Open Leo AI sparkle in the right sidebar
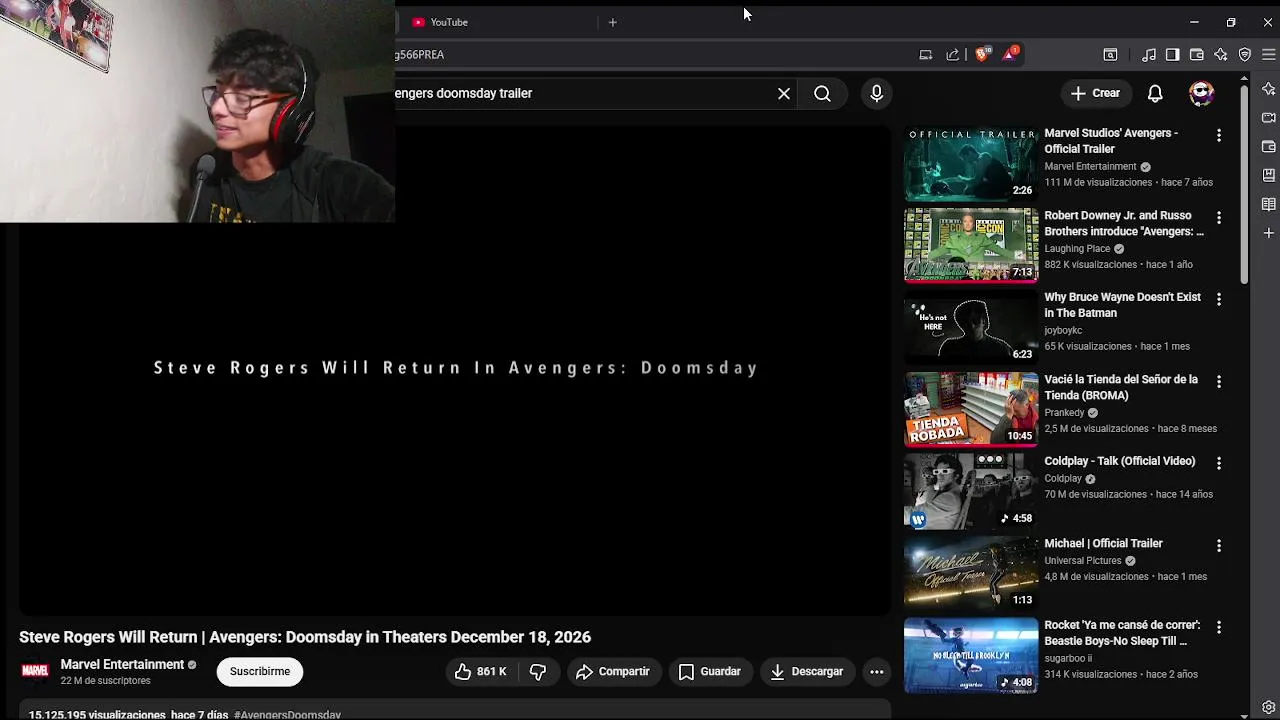Viewport: 1280px width, 720px height. click(1268, 89)
